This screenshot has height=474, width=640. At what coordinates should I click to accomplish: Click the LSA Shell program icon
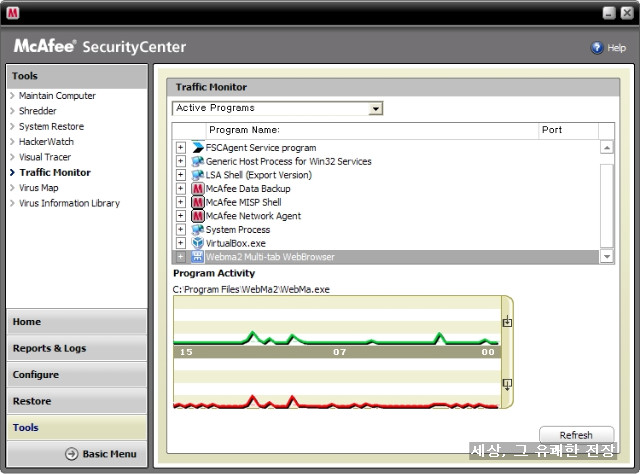pos(198,175)
